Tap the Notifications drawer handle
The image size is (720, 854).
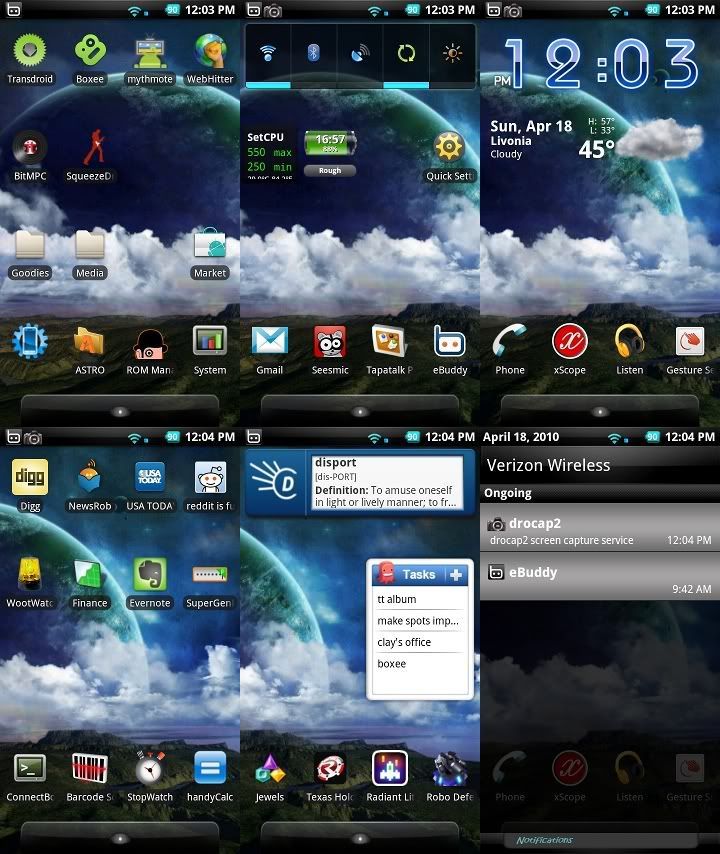pyautogui.click(x=600, y=840)
